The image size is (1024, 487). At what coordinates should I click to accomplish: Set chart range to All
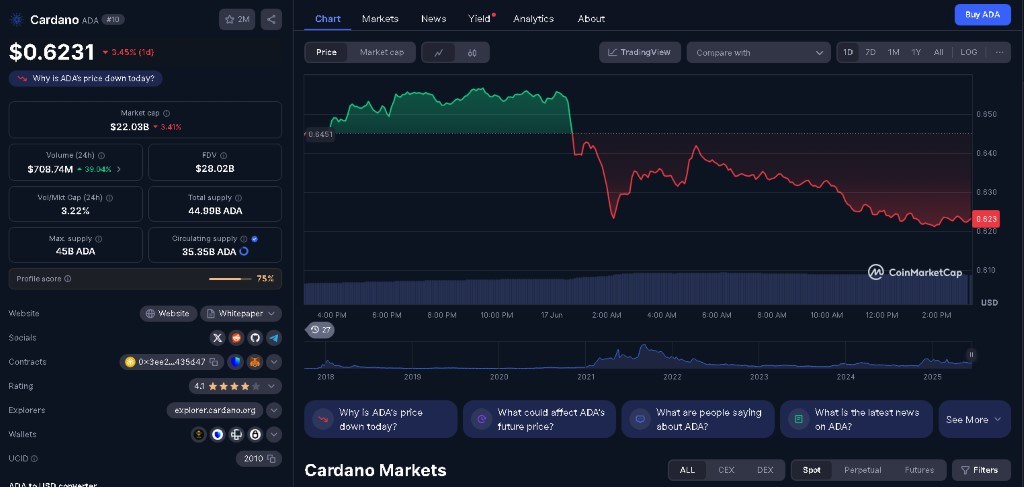point(938,52)
